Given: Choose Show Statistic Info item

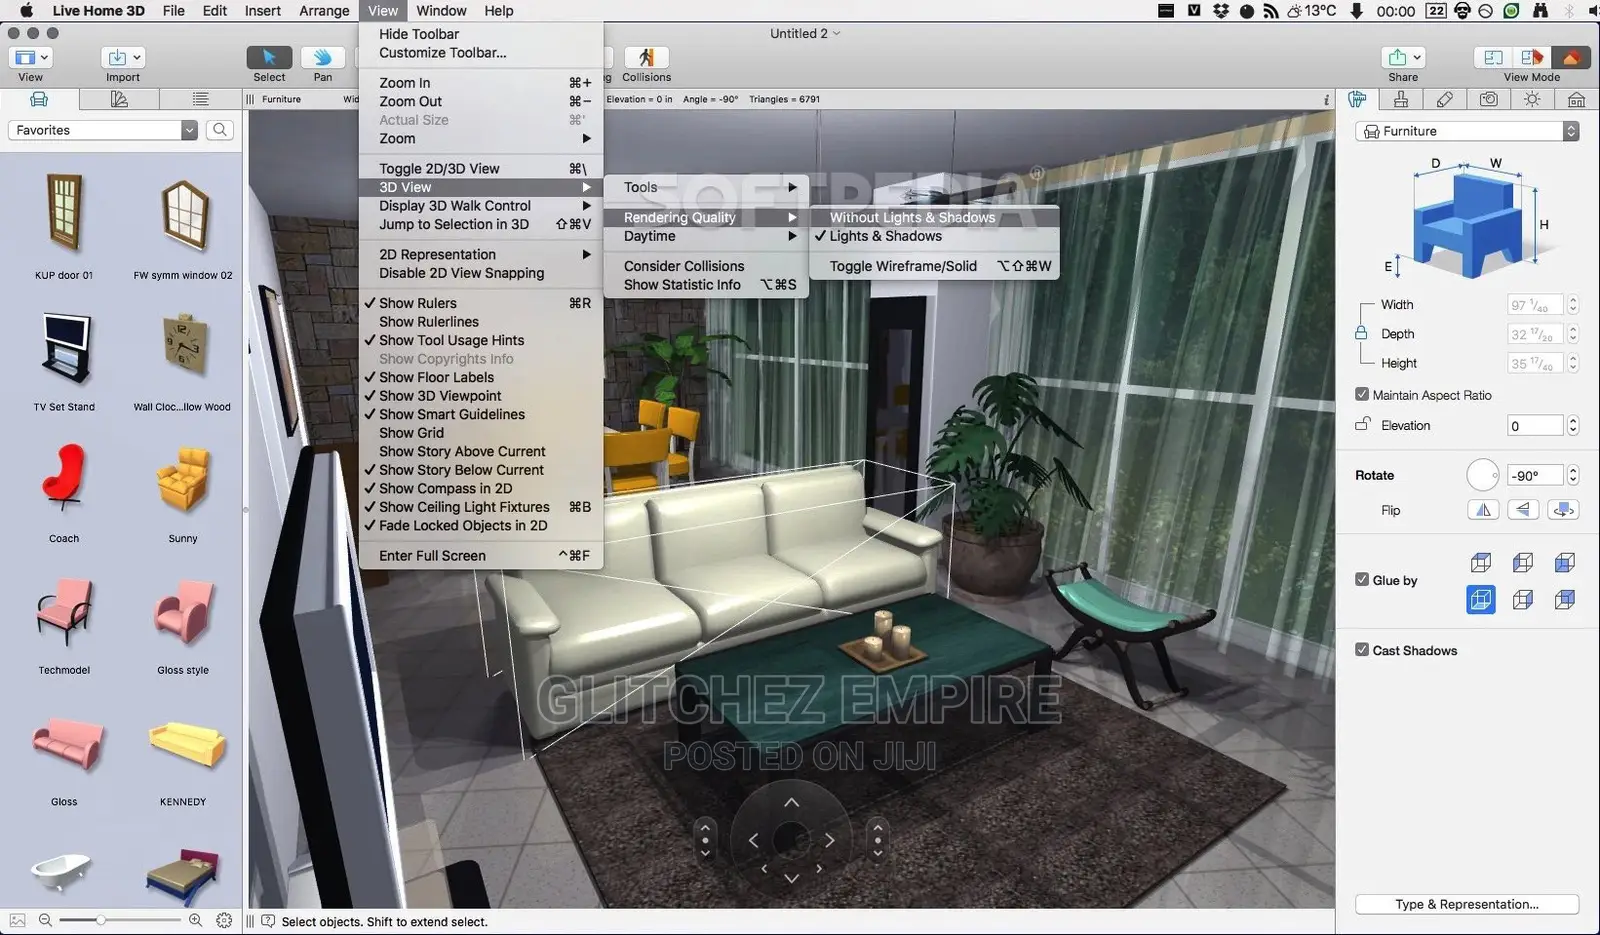Looking at the screenshot, I should (x=706, y=284).
